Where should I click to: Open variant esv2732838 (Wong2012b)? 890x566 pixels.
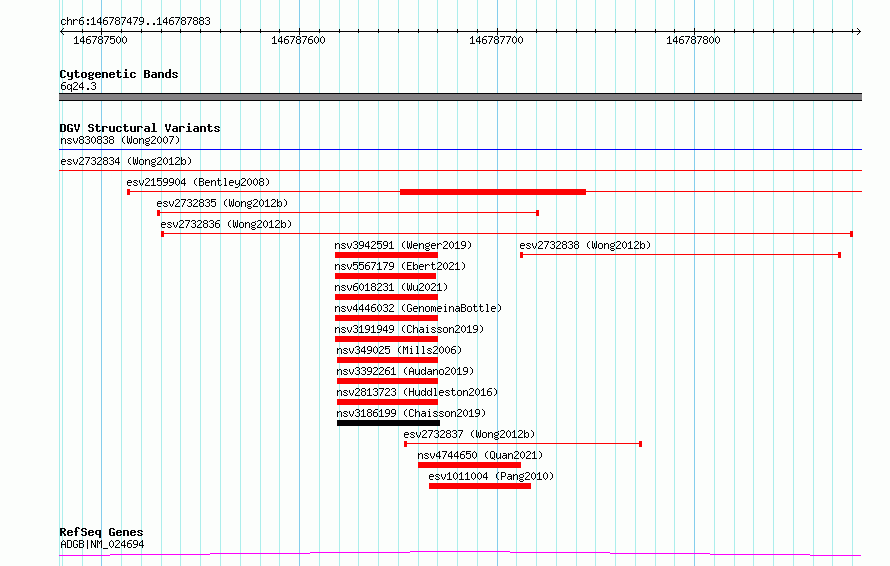[585, 245]
